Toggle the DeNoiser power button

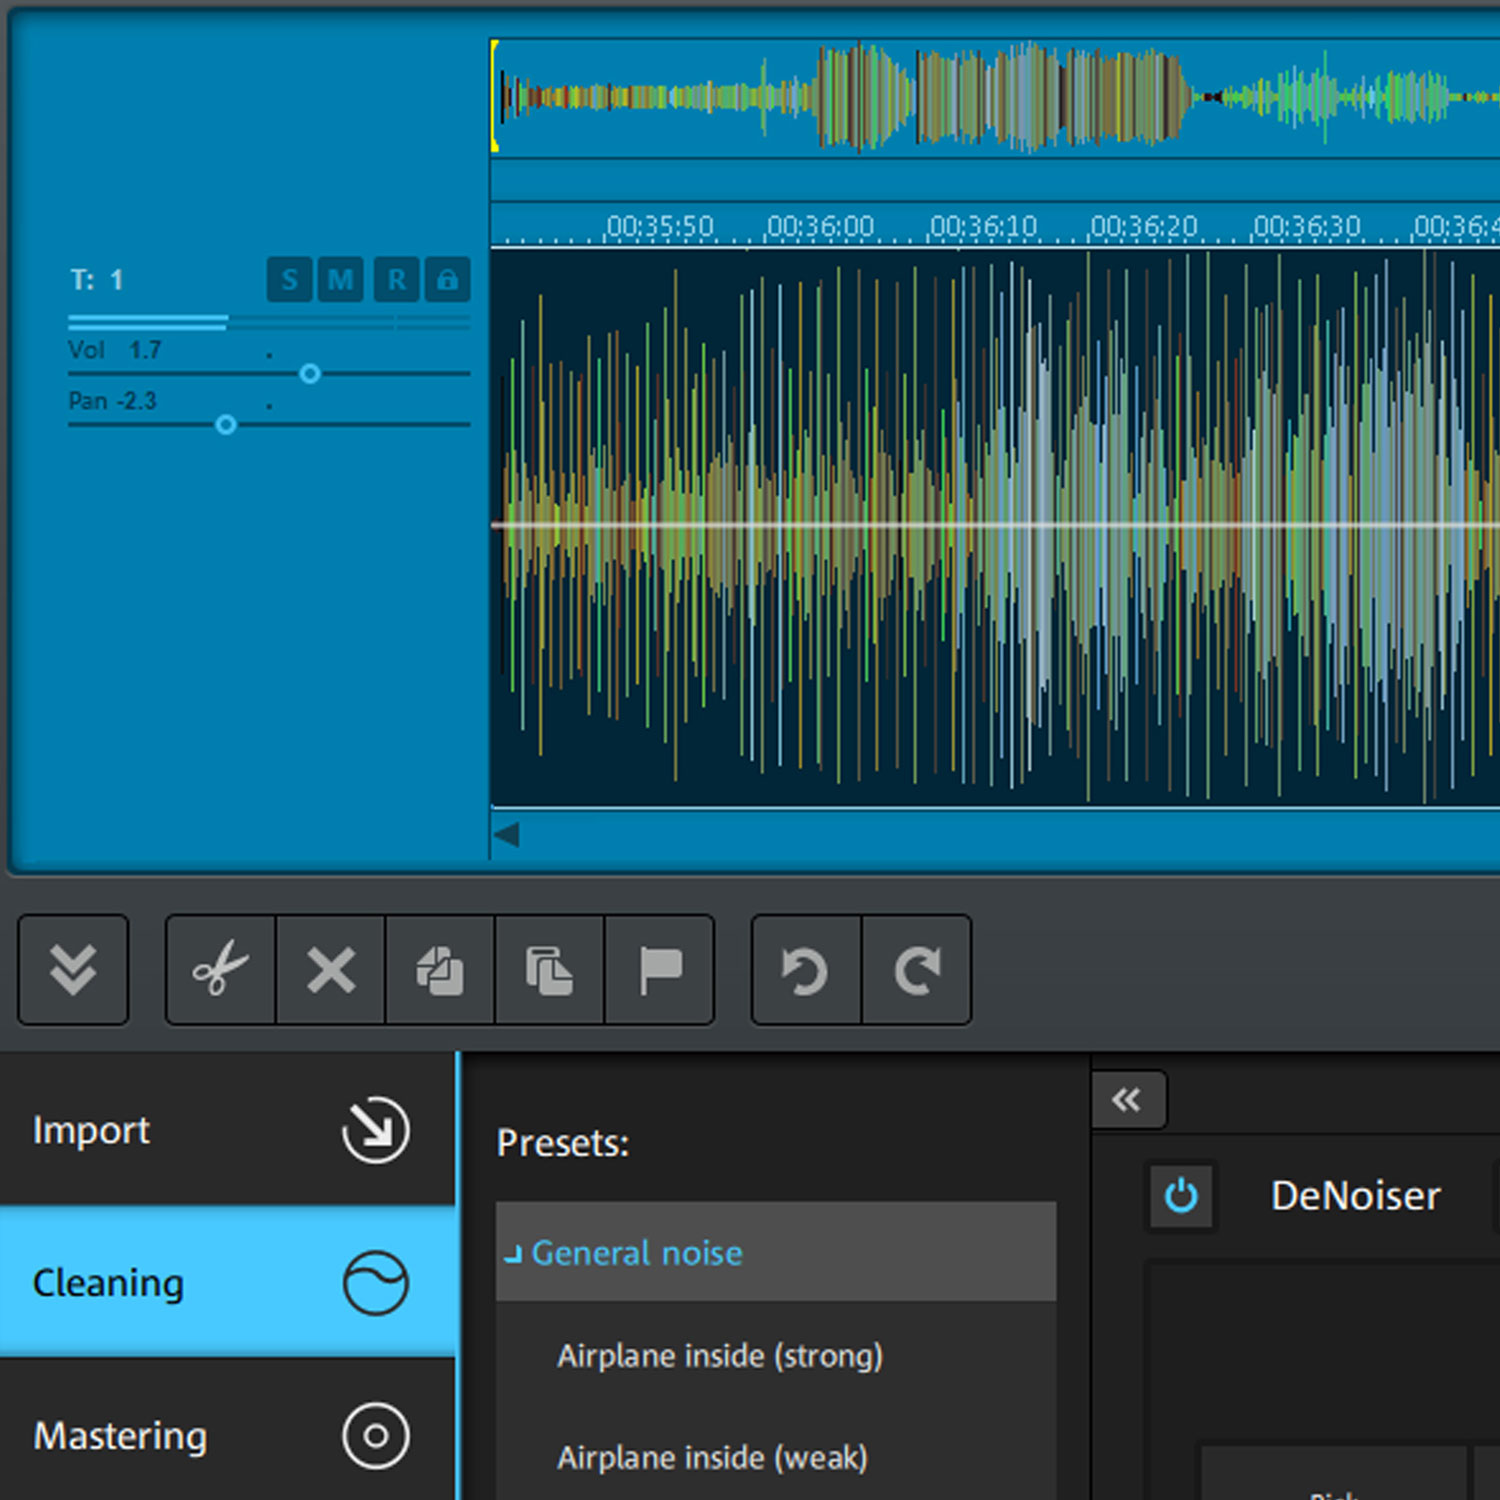(x=1182, y=1196)
